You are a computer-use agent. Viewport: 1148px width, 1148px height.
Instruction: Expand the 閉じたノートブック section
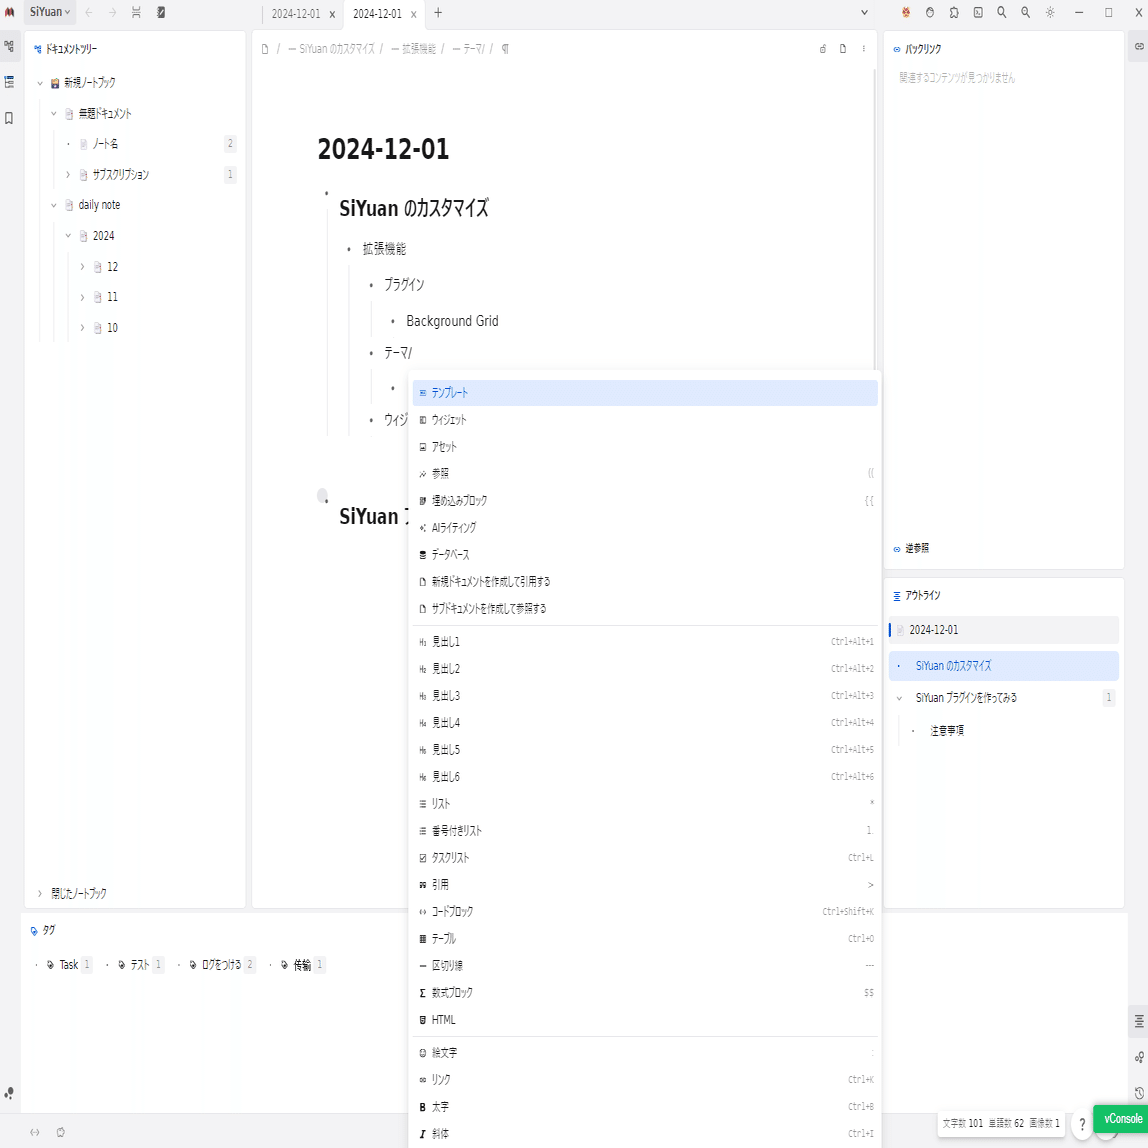40,893
